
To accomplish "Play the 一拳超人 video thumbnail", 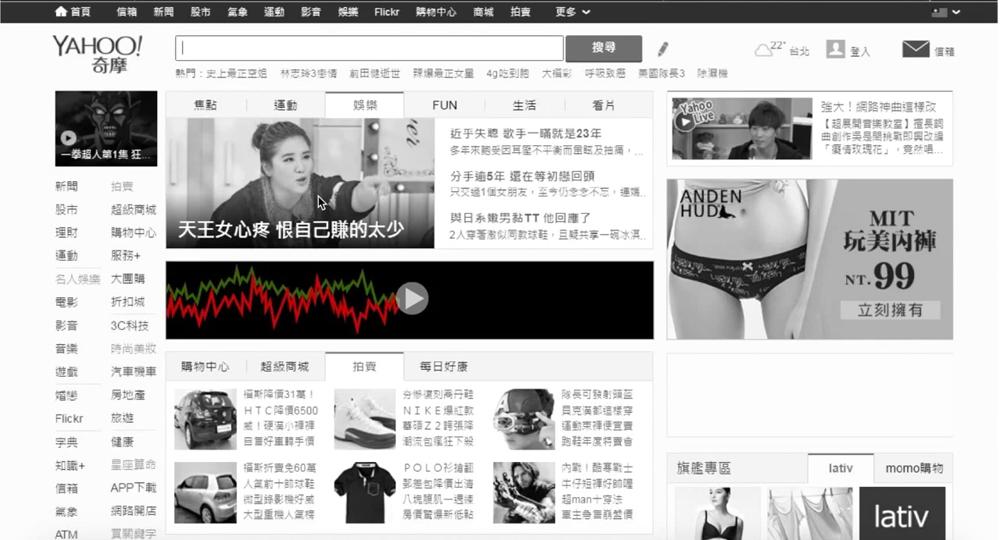I will tap(68, 139).
